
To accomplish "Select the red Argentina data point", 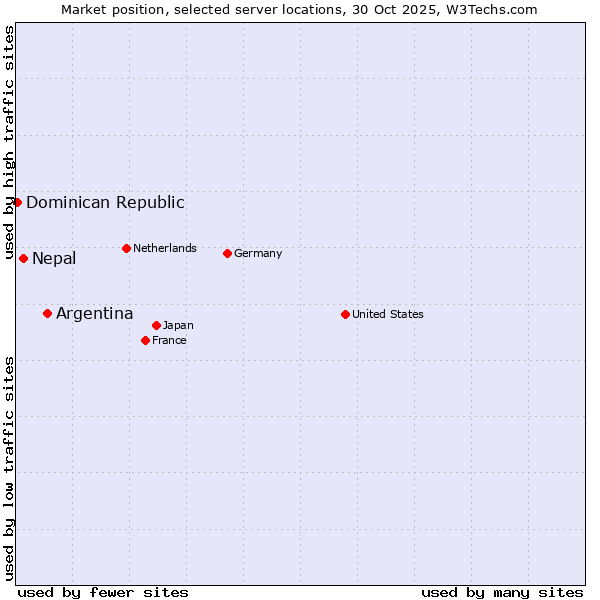I will click(x=47, y=313).
